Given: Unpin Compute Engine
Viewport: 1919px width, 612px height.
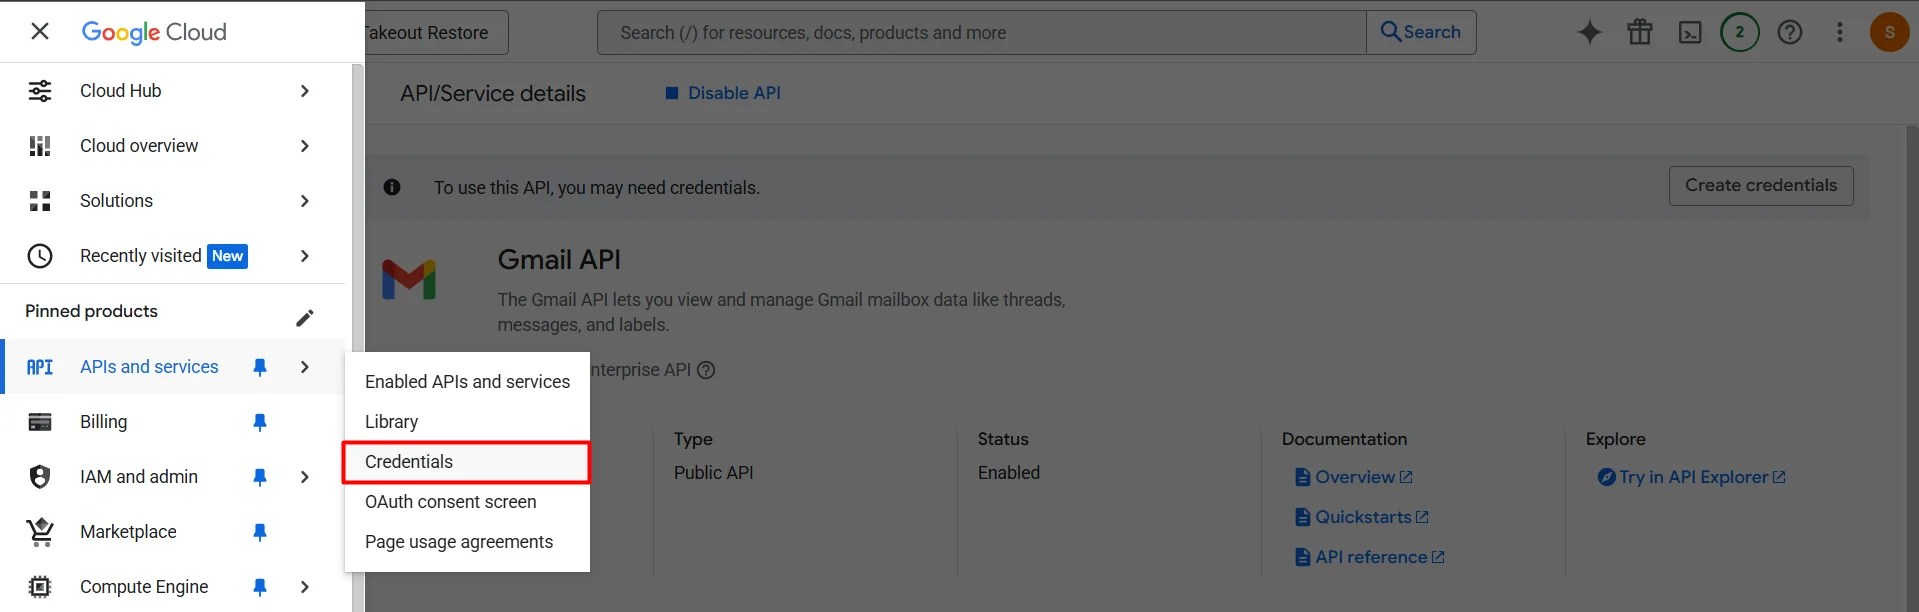Looking at the screenshot, I should pos(260,587).
